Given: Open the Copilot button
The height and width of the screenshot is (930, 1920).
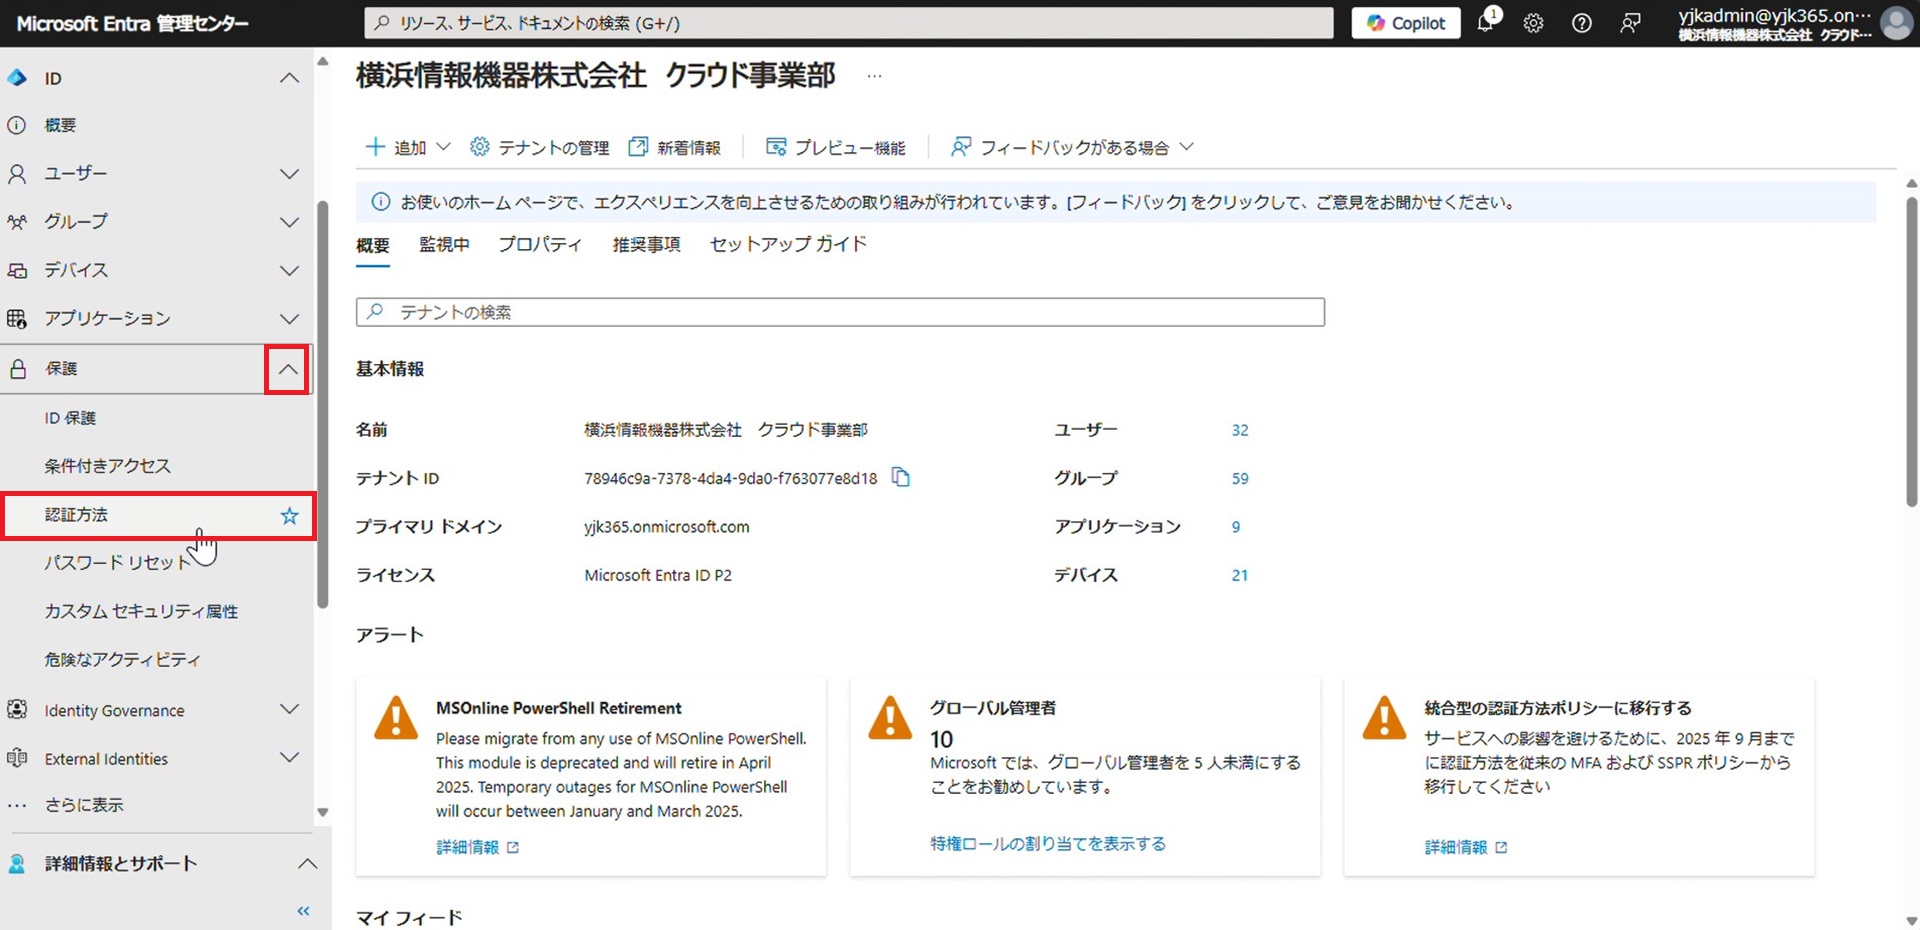Looking at the screenshot, I should [1406, 23].
